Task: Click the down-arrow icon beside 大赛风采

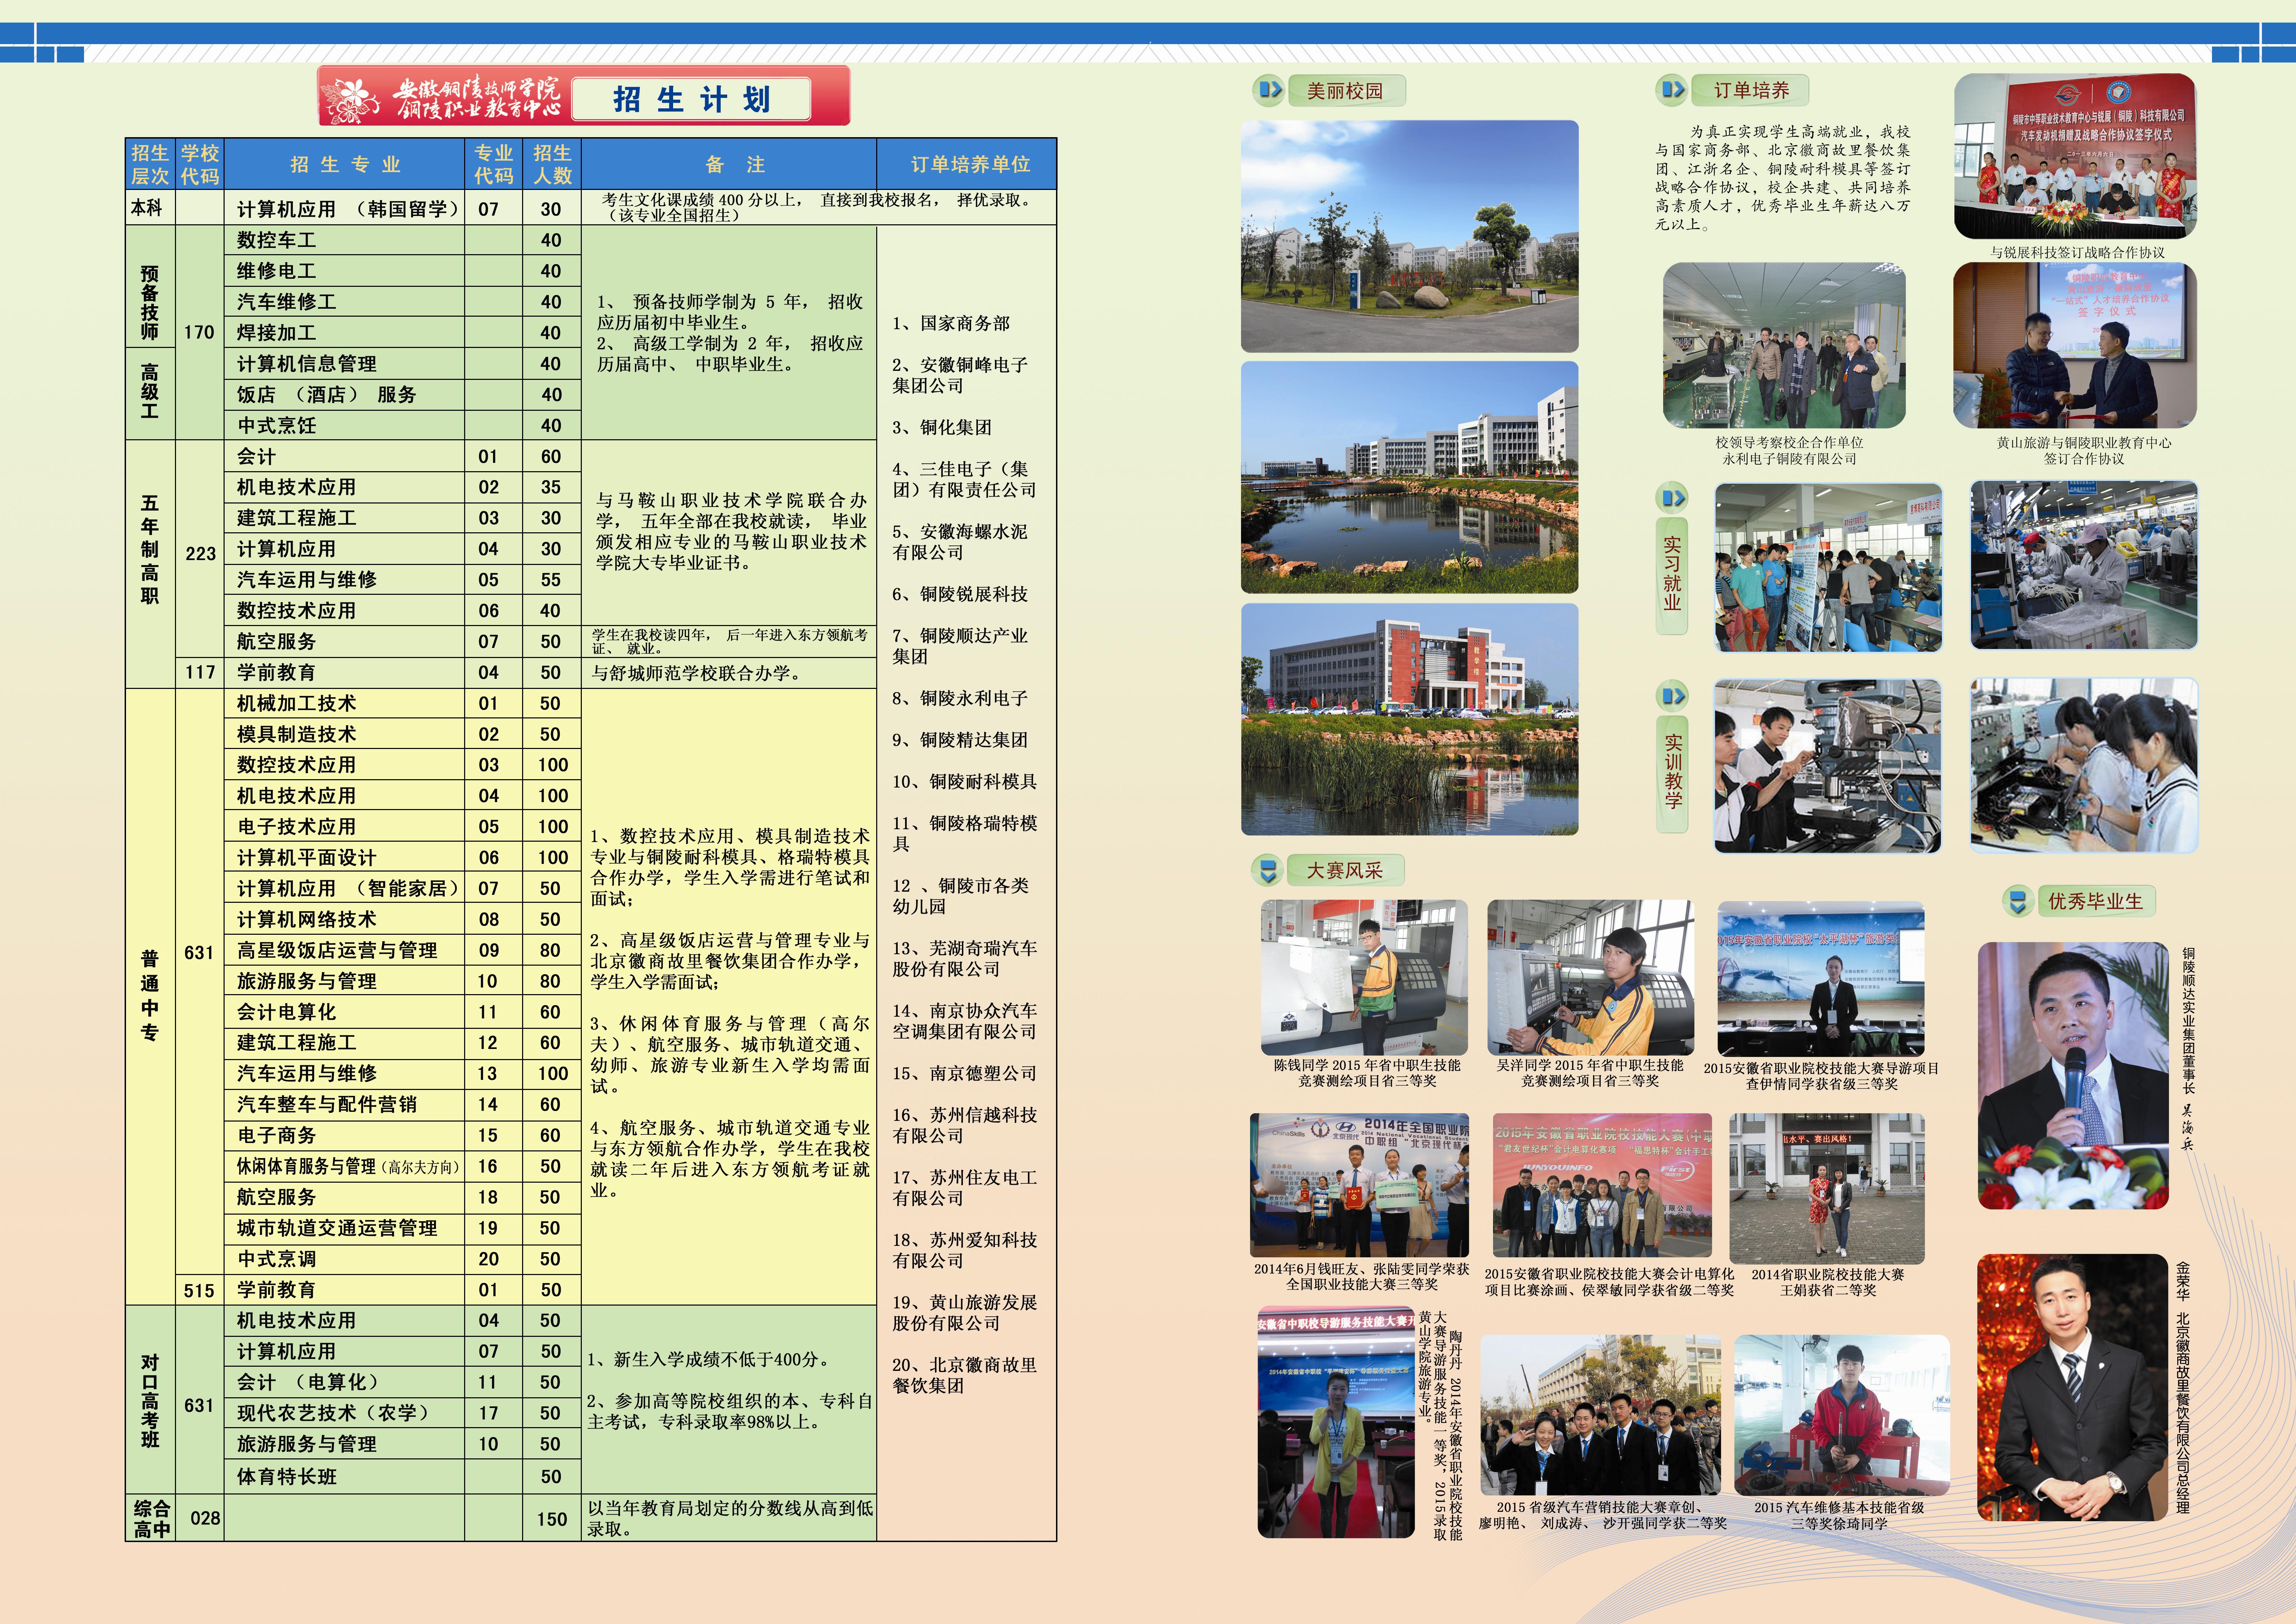Action: point(1268,870)
